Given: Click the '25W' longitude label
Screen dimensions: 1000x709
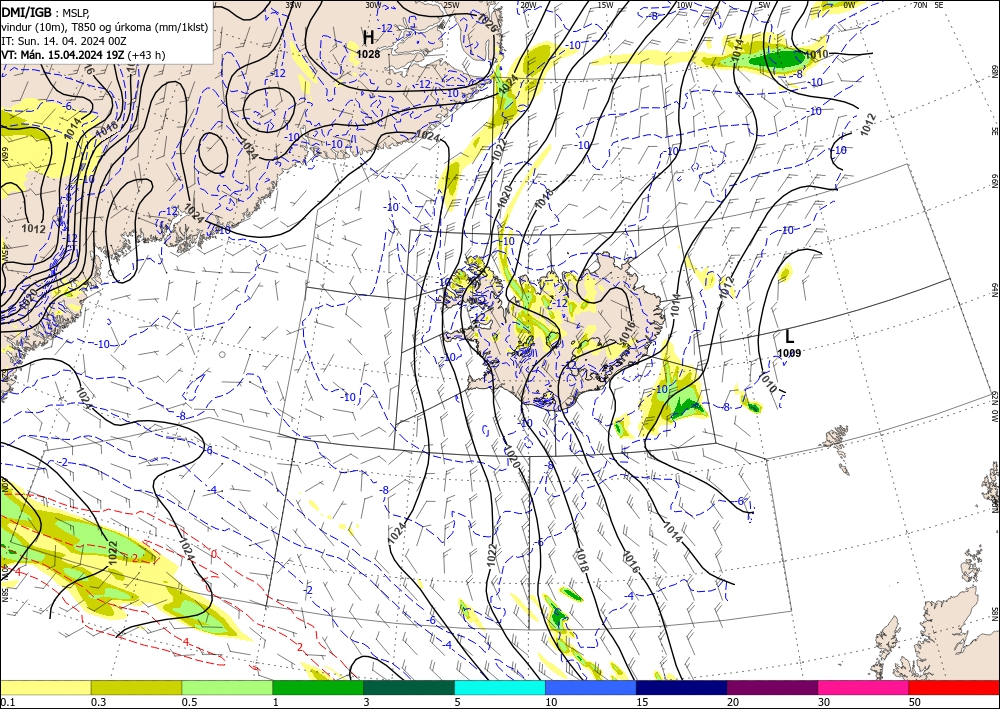Looking at the screenshot, I should pos(451,5).
